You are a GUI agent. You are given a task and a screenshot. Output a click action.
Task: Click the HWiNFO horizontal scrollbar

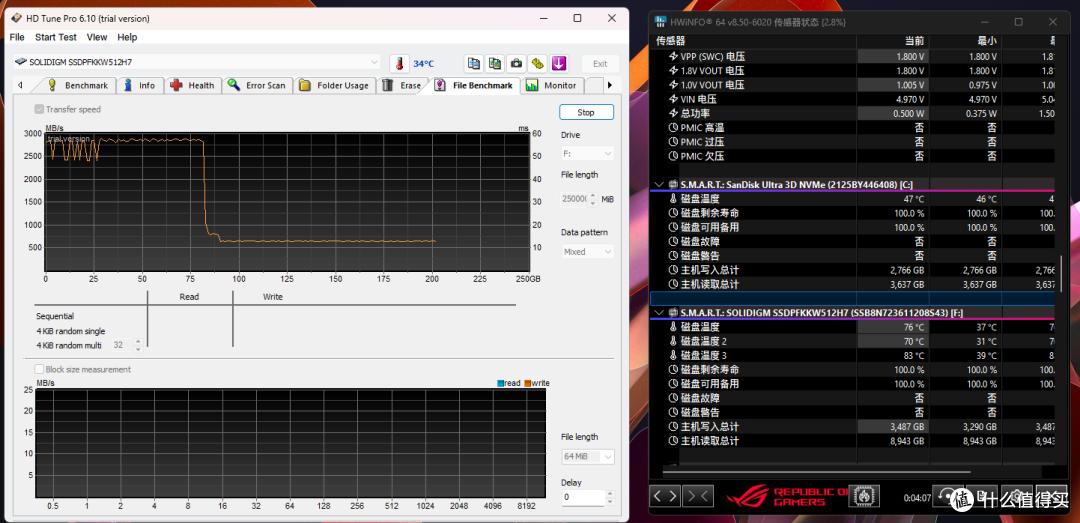[816, 473]
